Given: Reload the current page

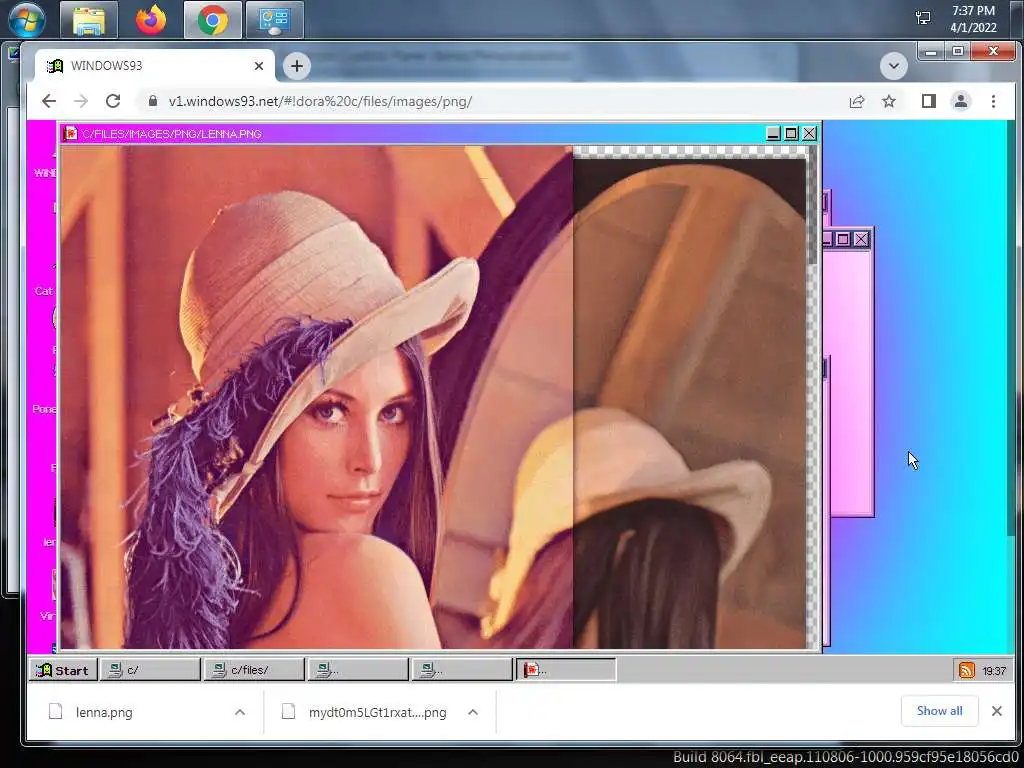Looking at the screenshot, I should 113,101.
